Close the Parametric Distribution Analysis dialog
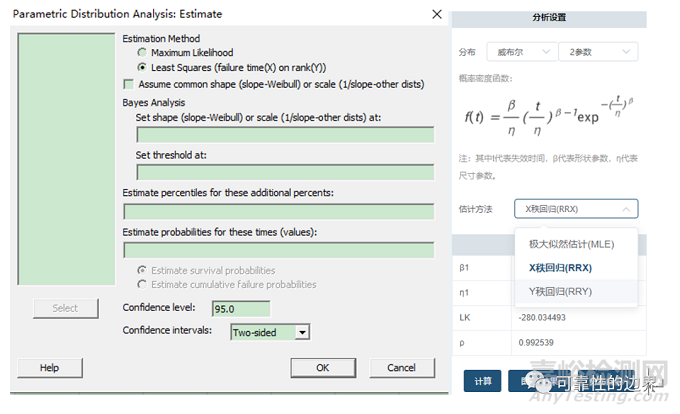 click(436, 14)
